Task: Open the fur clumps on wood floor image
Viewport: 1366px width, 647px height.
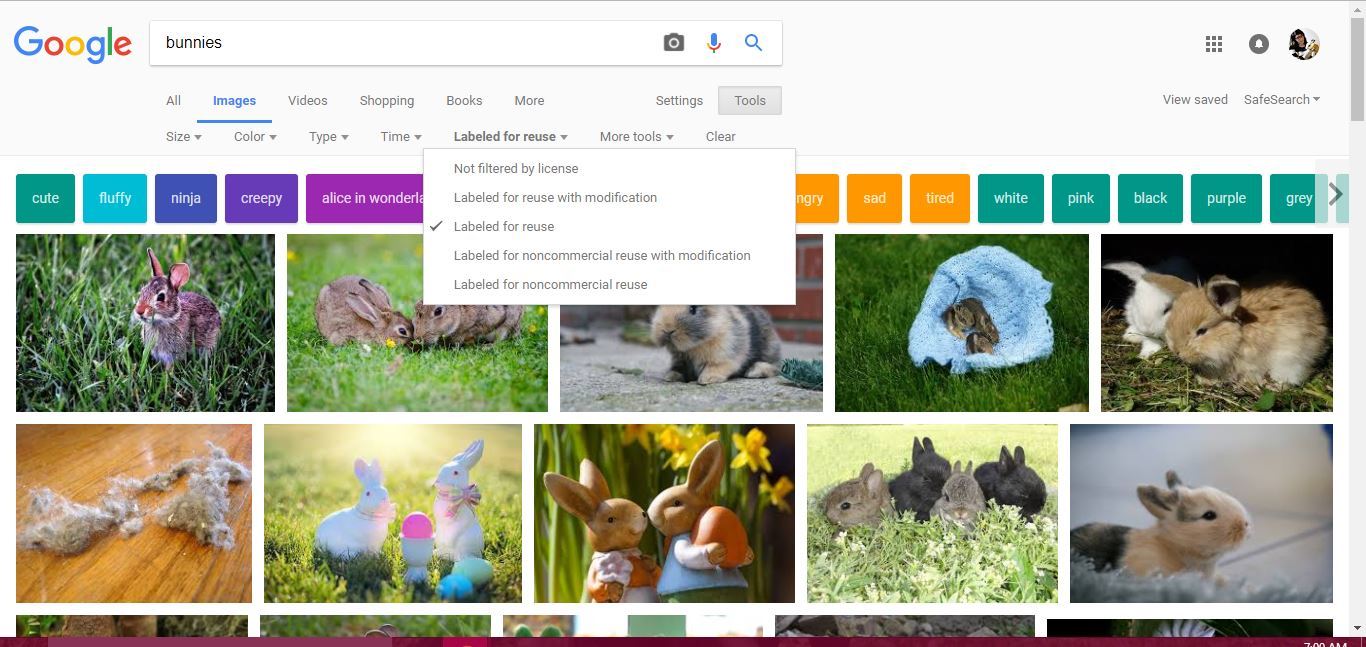Action: click(x=134, y=513)
